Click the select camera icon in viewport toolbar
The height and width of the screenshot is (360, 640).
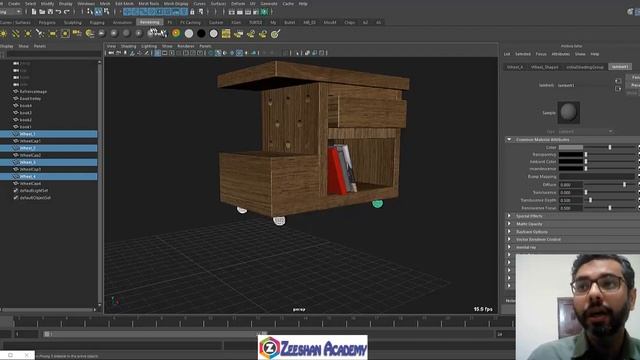click(x=111, y=53)
